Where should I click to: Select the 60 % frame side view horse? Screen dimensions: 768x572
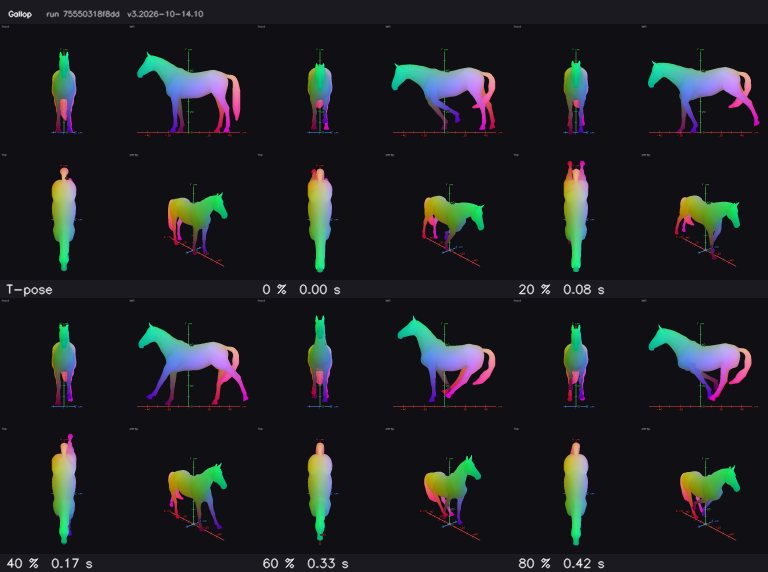pyautogui.click(x=447, y=359)
